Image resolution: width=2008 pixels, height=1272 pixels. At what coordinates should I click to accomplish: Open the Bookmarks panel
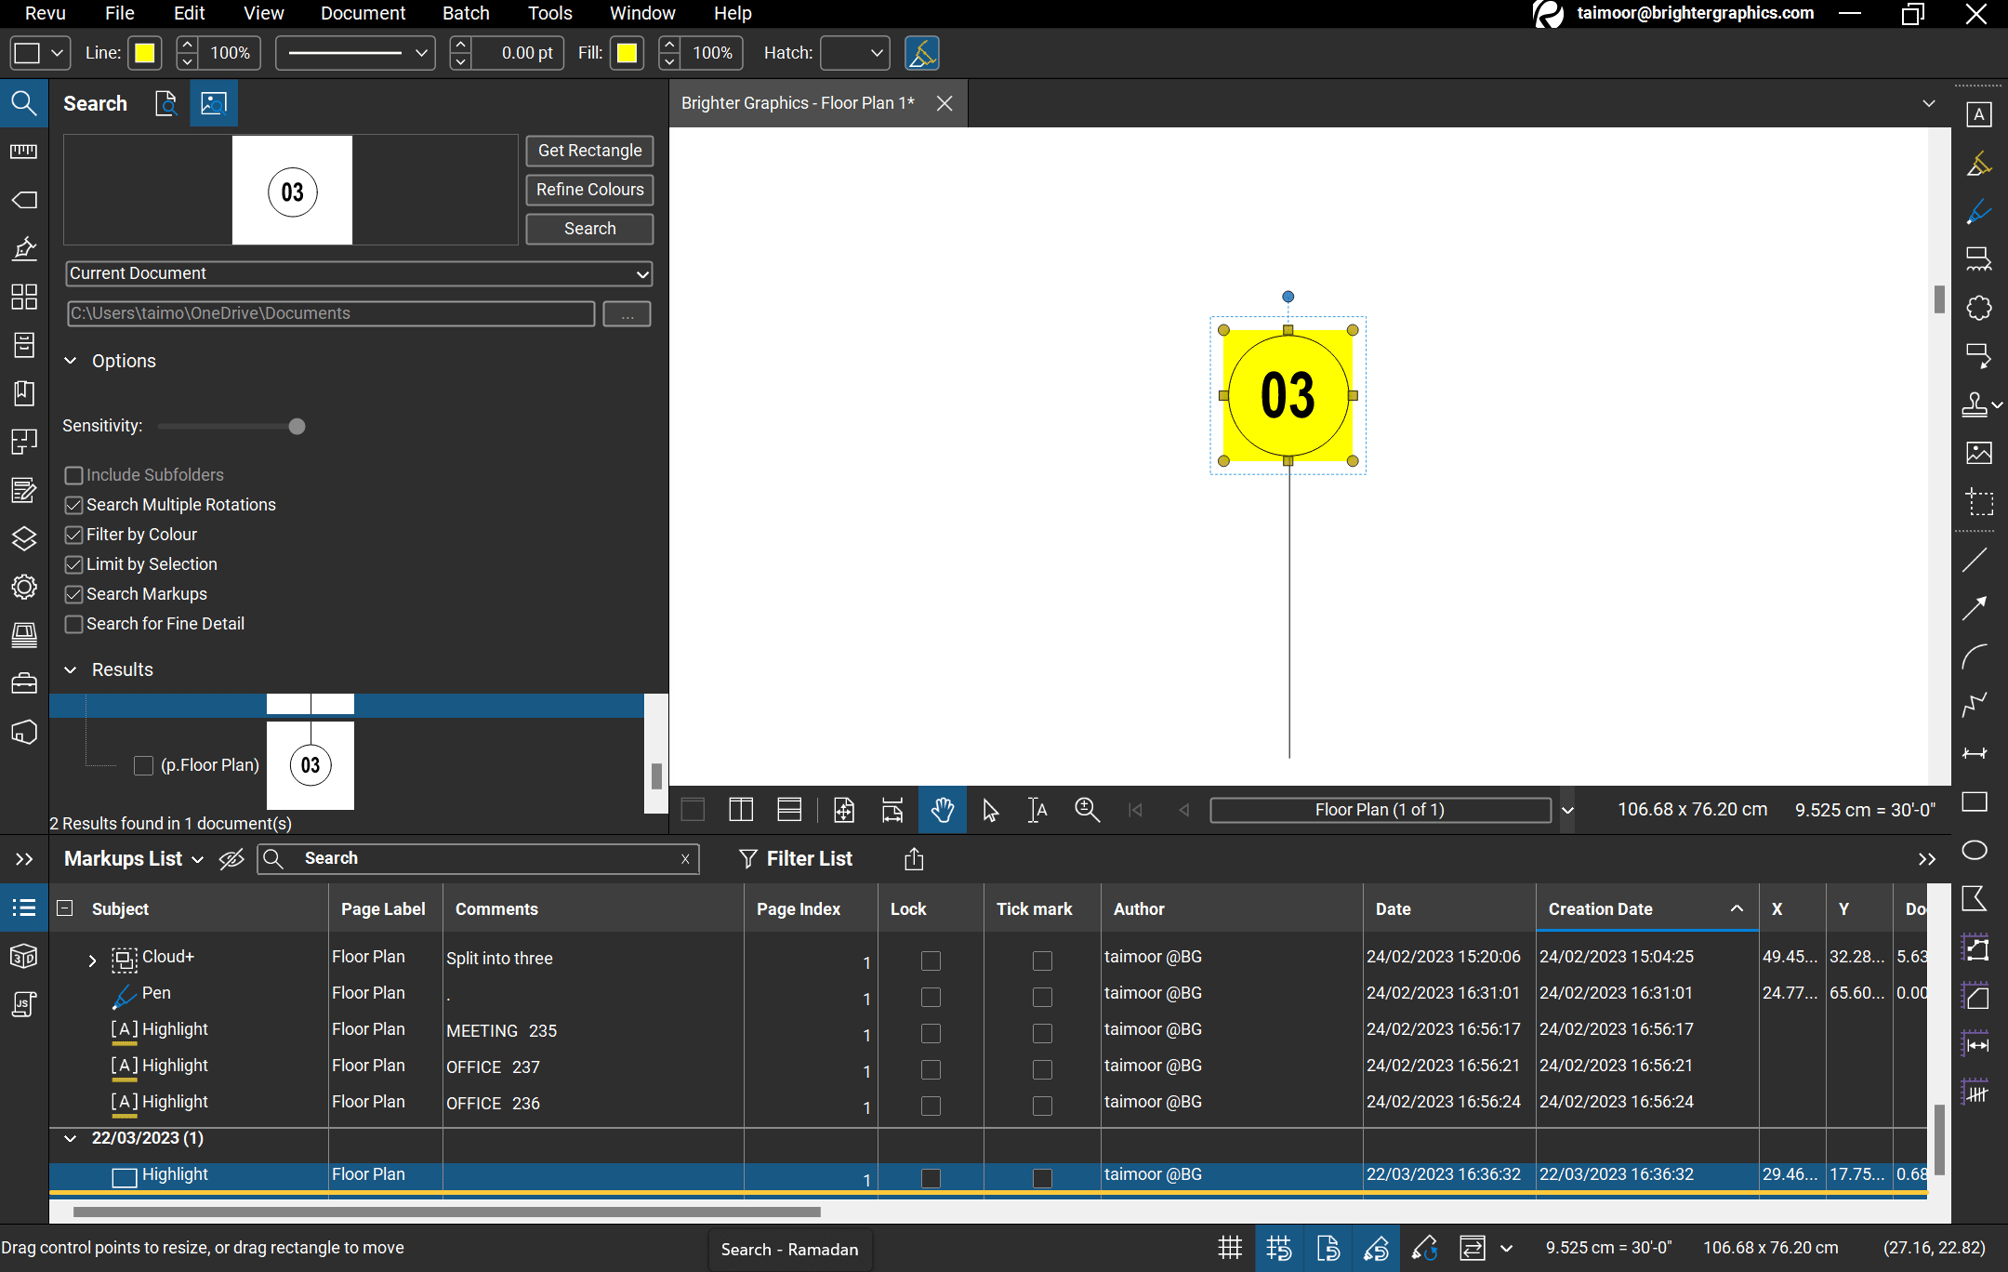point(24,393)
